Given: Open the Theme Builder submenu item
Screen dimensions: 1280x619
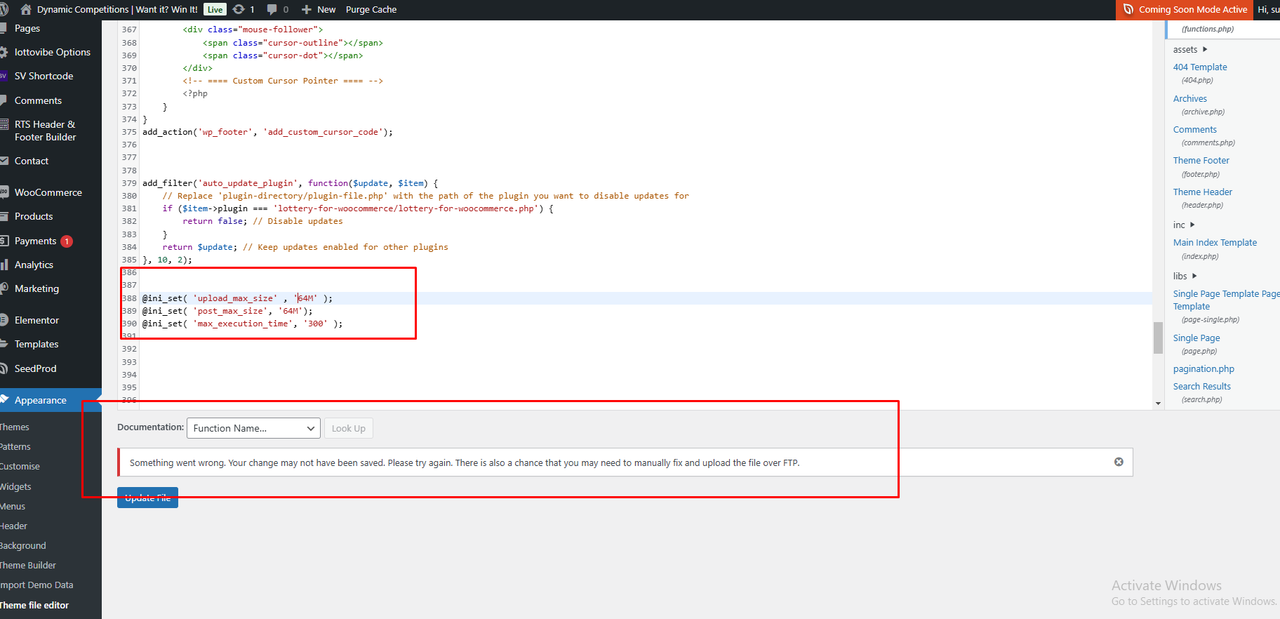Looking at the screenshot, I should pyautogui.click(x=28, y=565).
